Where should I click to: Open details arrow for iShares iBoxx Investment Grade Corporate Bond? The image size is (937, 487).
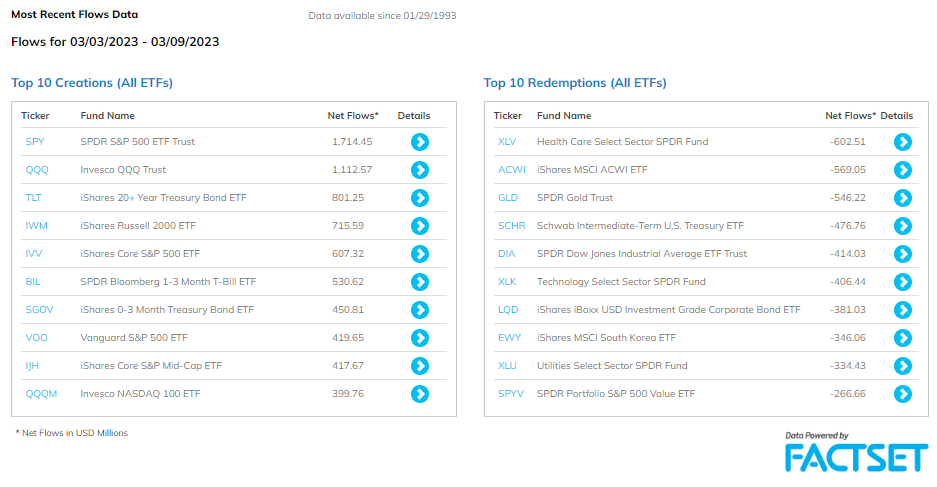pos(902,310)
